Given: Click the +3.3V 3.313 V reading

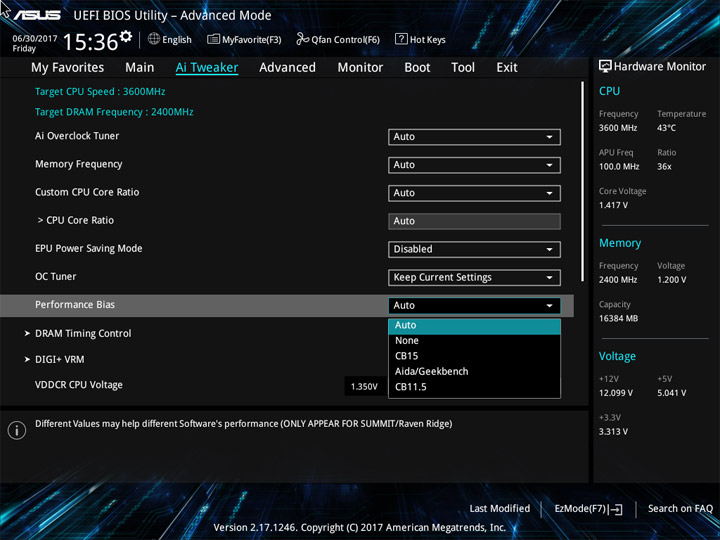Looking at the screenshot, I should [x=613, y=432].
